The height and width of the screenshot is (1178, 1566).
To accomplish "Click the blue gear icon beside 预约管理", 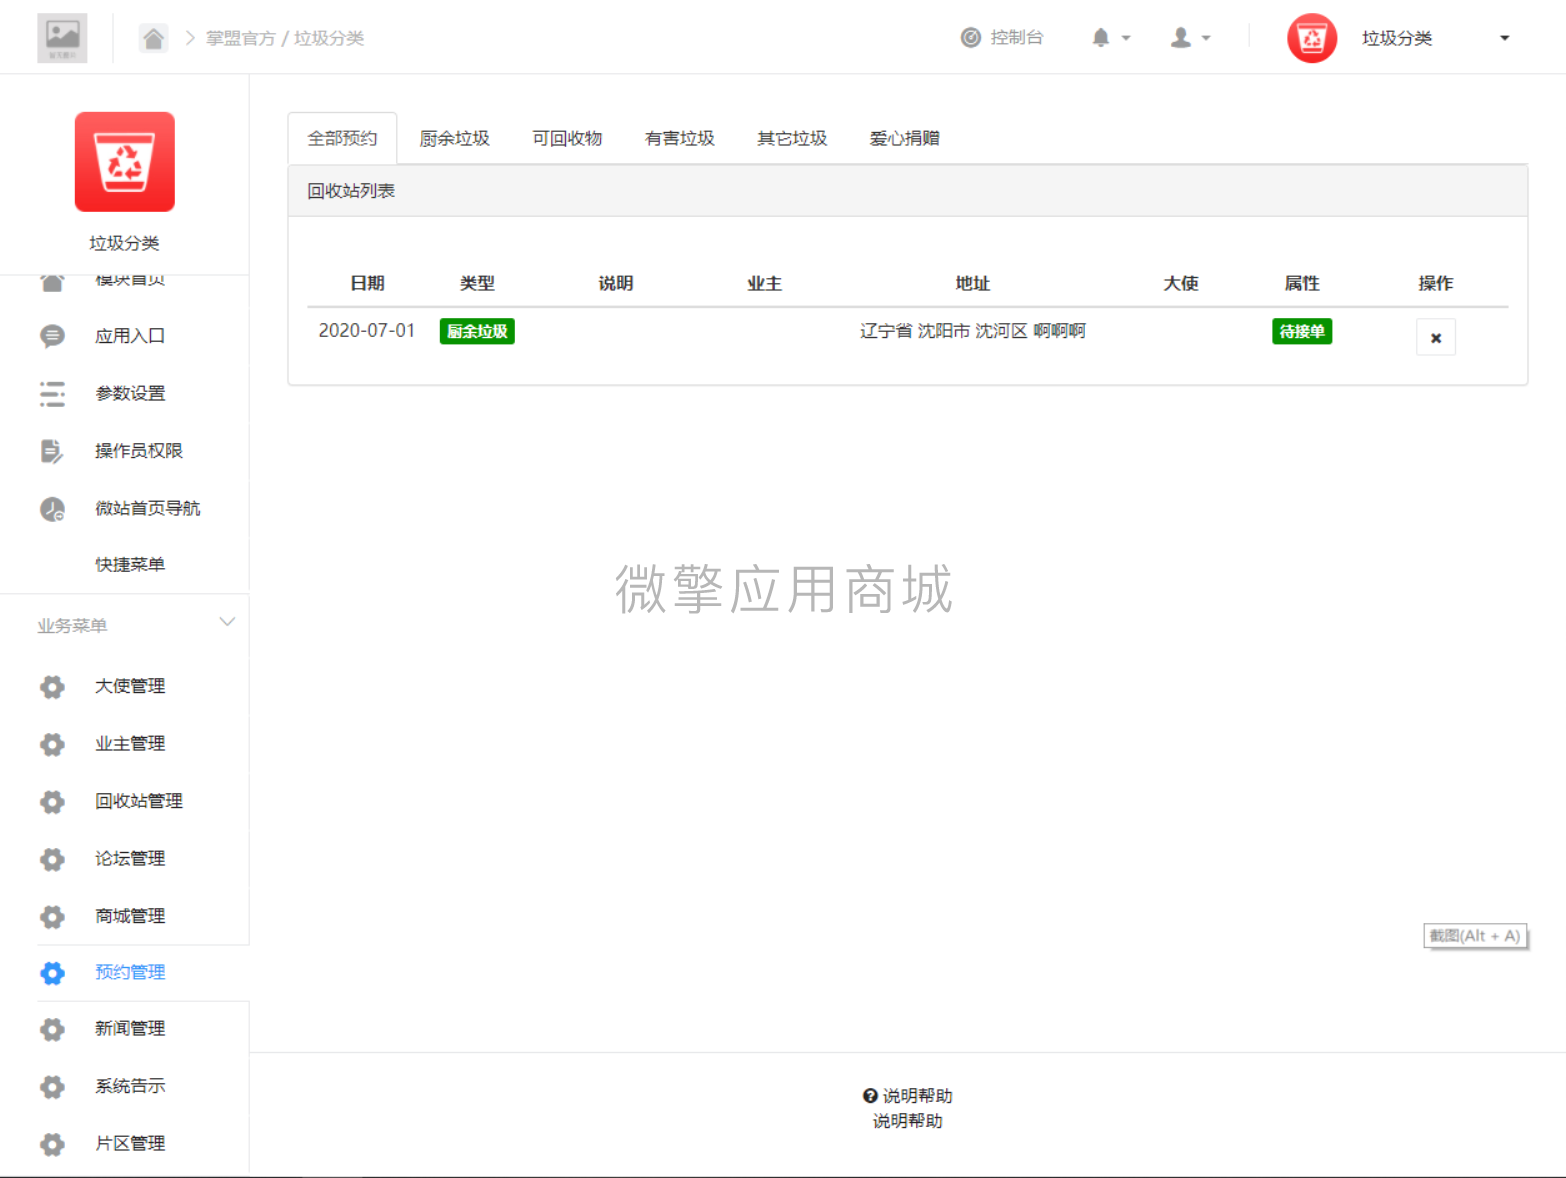I will pos(52,973).
